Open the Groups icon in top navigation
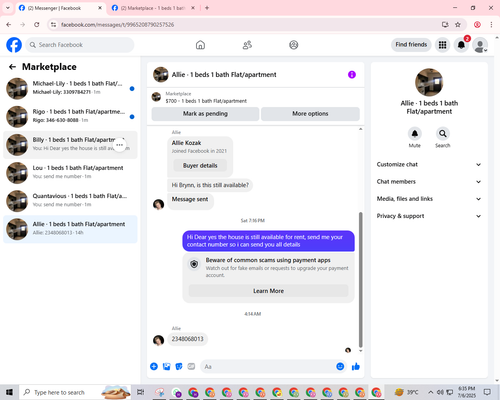The width and height of the screenshot is (500, 400). 294,45
